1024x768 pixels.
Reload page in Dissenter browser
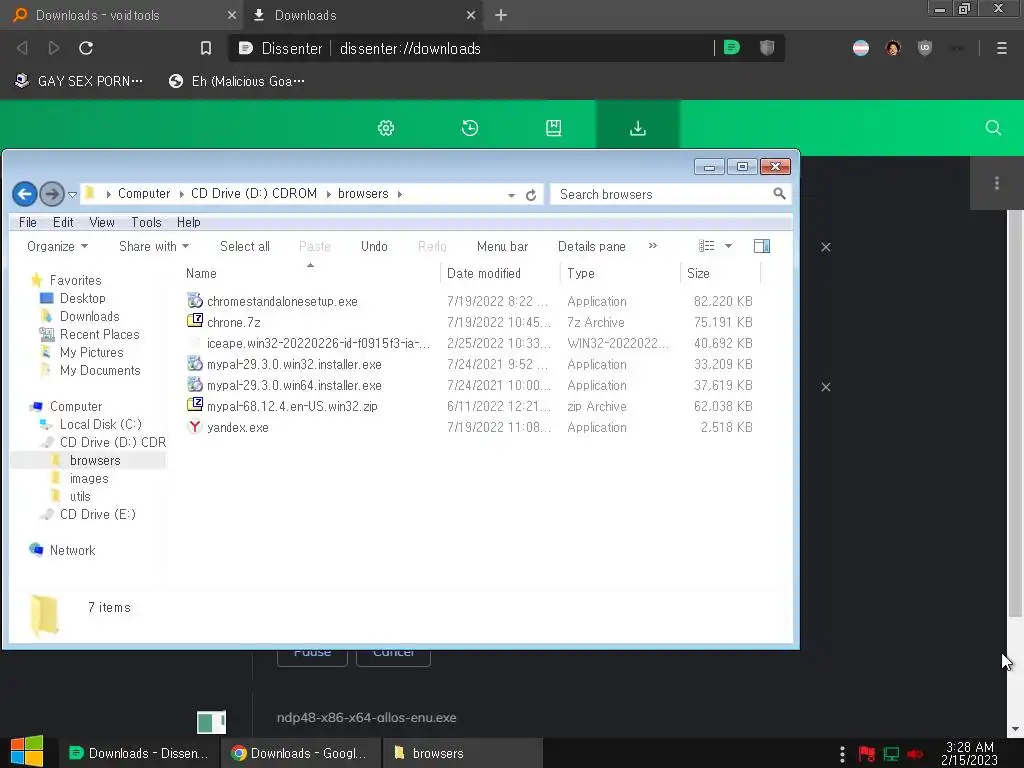point(86,48)
